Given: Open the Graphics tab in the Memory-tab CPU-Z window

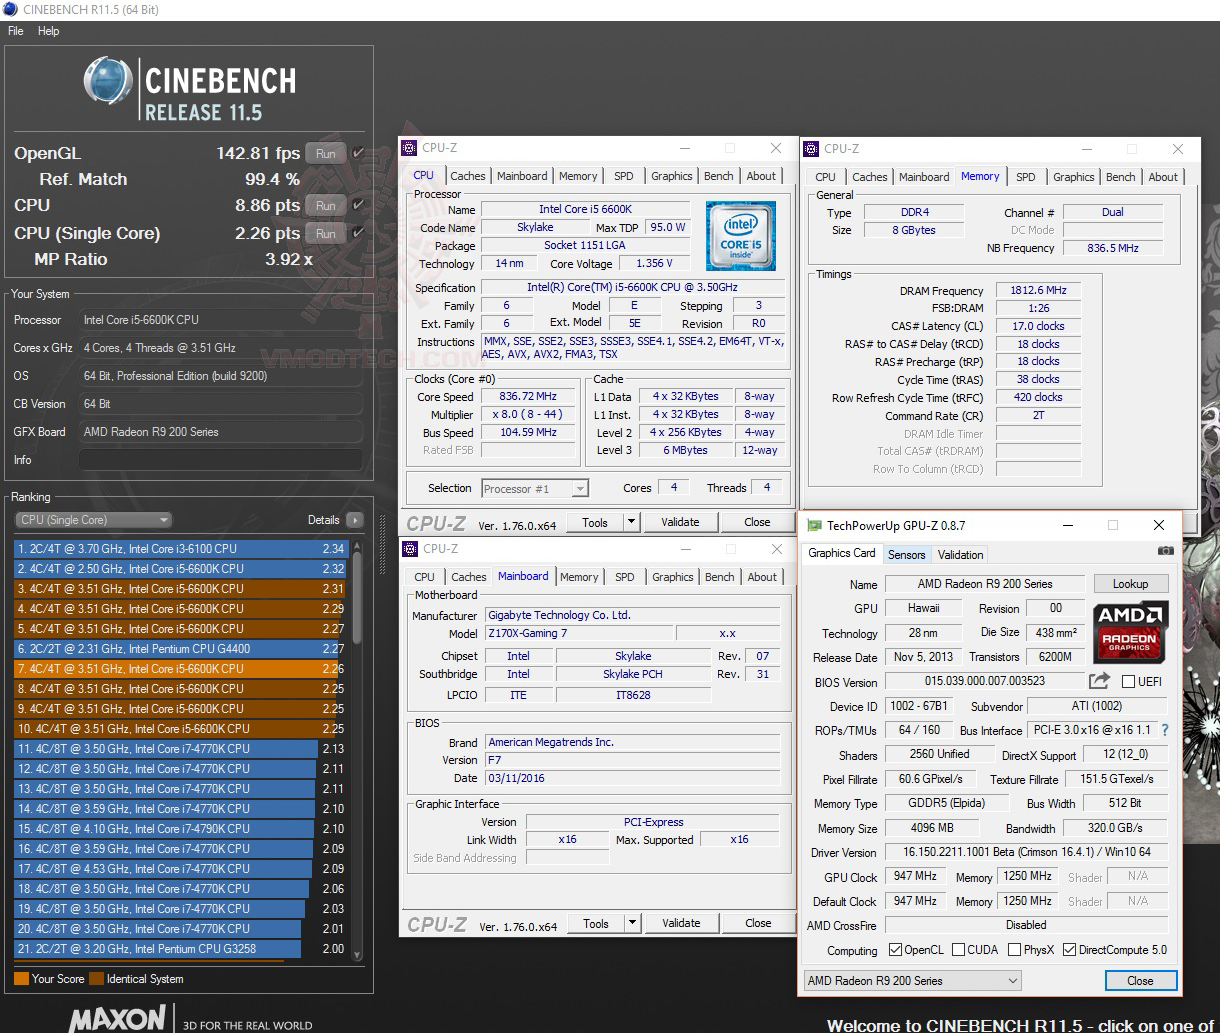Looking at the screenshot, I should point(1074,177).
